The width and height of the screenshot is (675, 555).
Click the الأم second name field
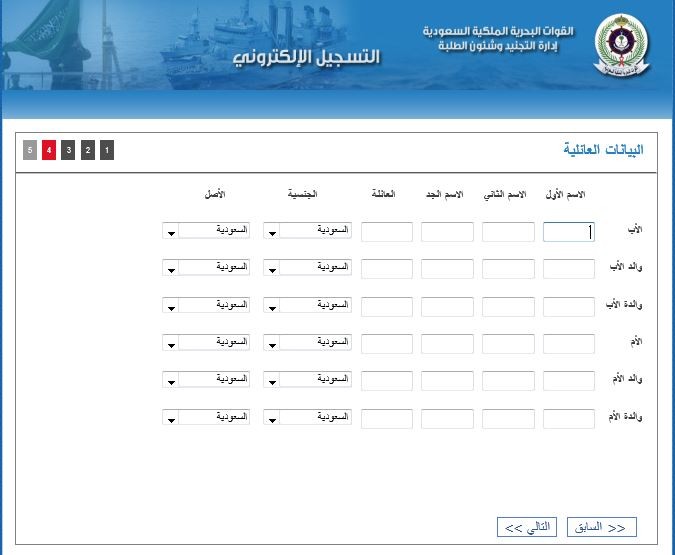click(508, 344)
